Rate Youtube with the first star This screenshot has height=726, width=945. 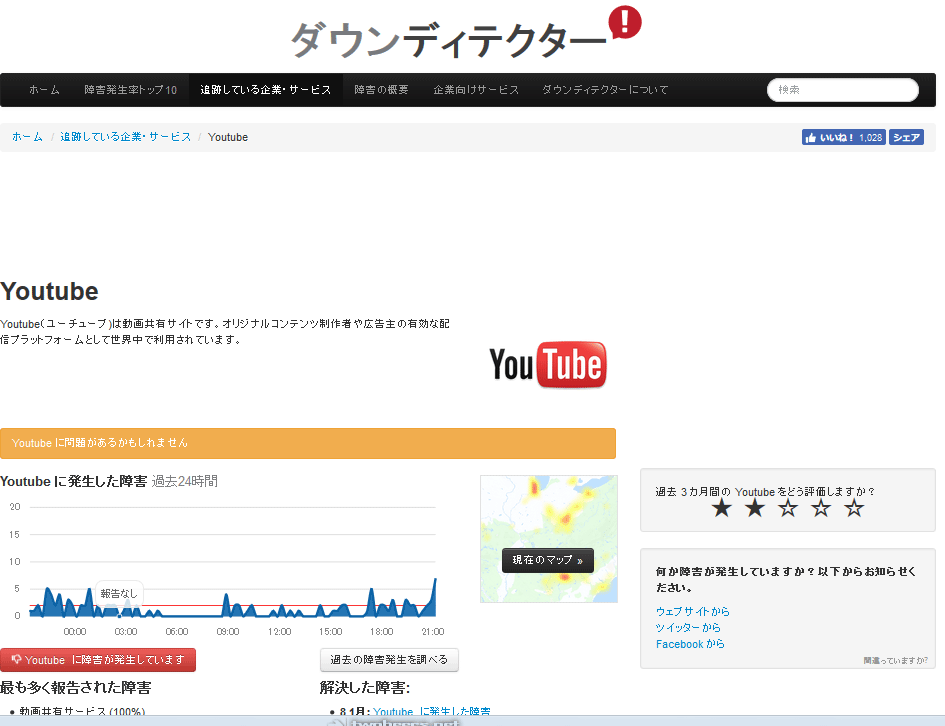coord(721,509)
